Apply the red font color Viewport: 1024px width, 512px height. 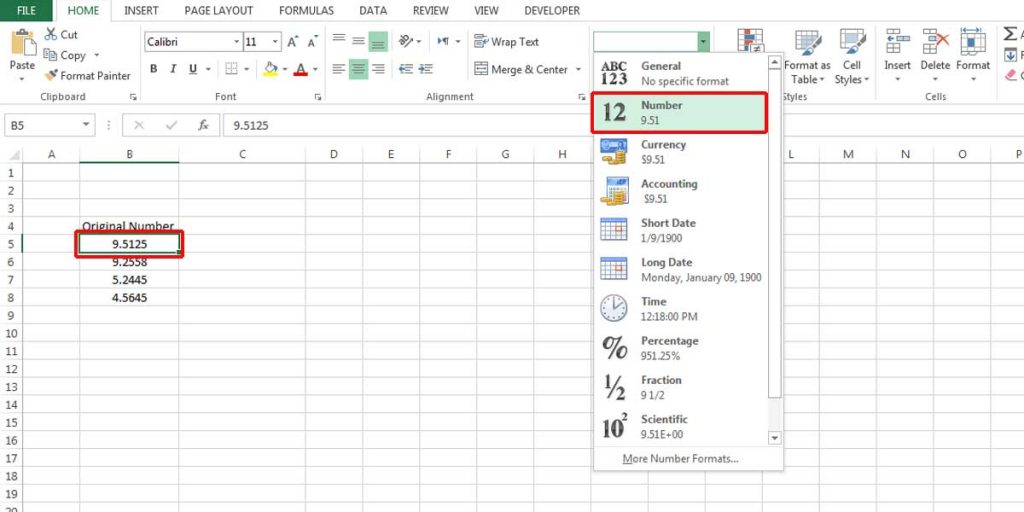pyautogui.click(x=300, y=69)
